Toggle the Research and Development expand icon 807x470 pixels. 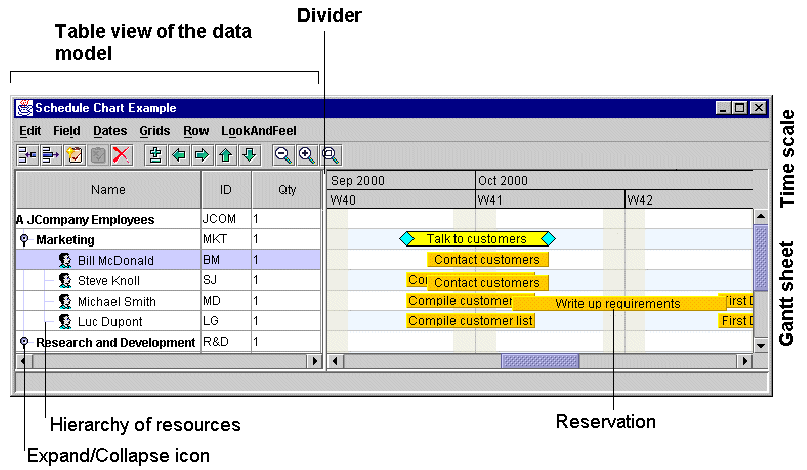[x=24, y=342]
